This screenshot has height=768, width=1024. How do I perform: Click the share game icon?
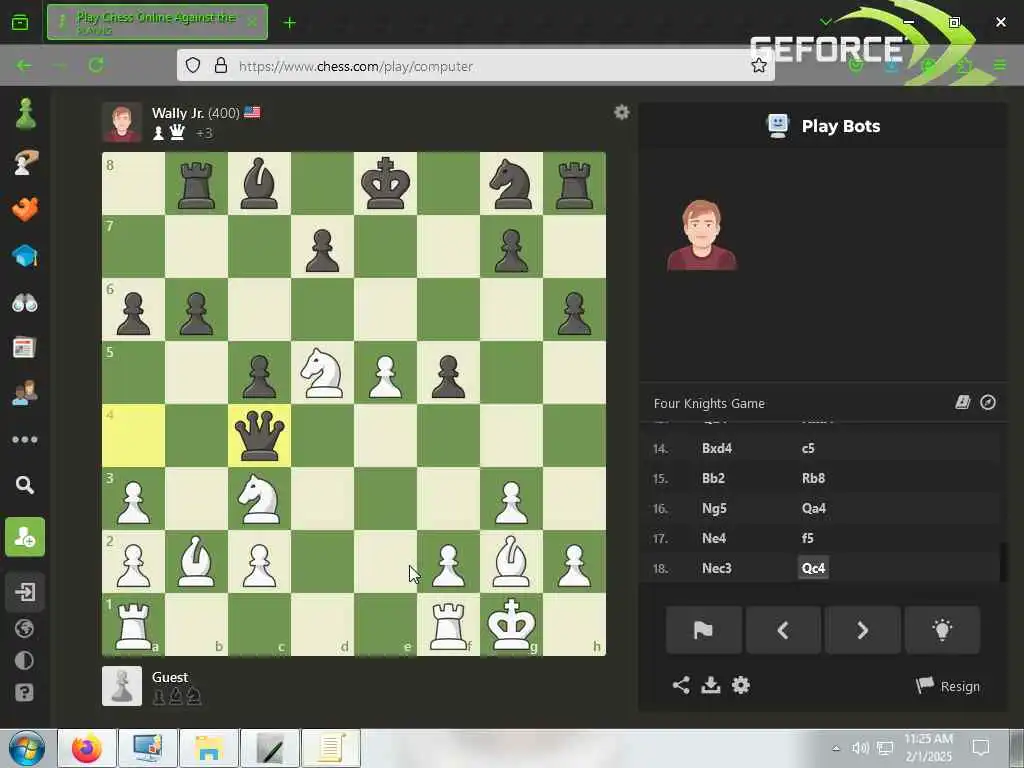(x=681, y=685)
